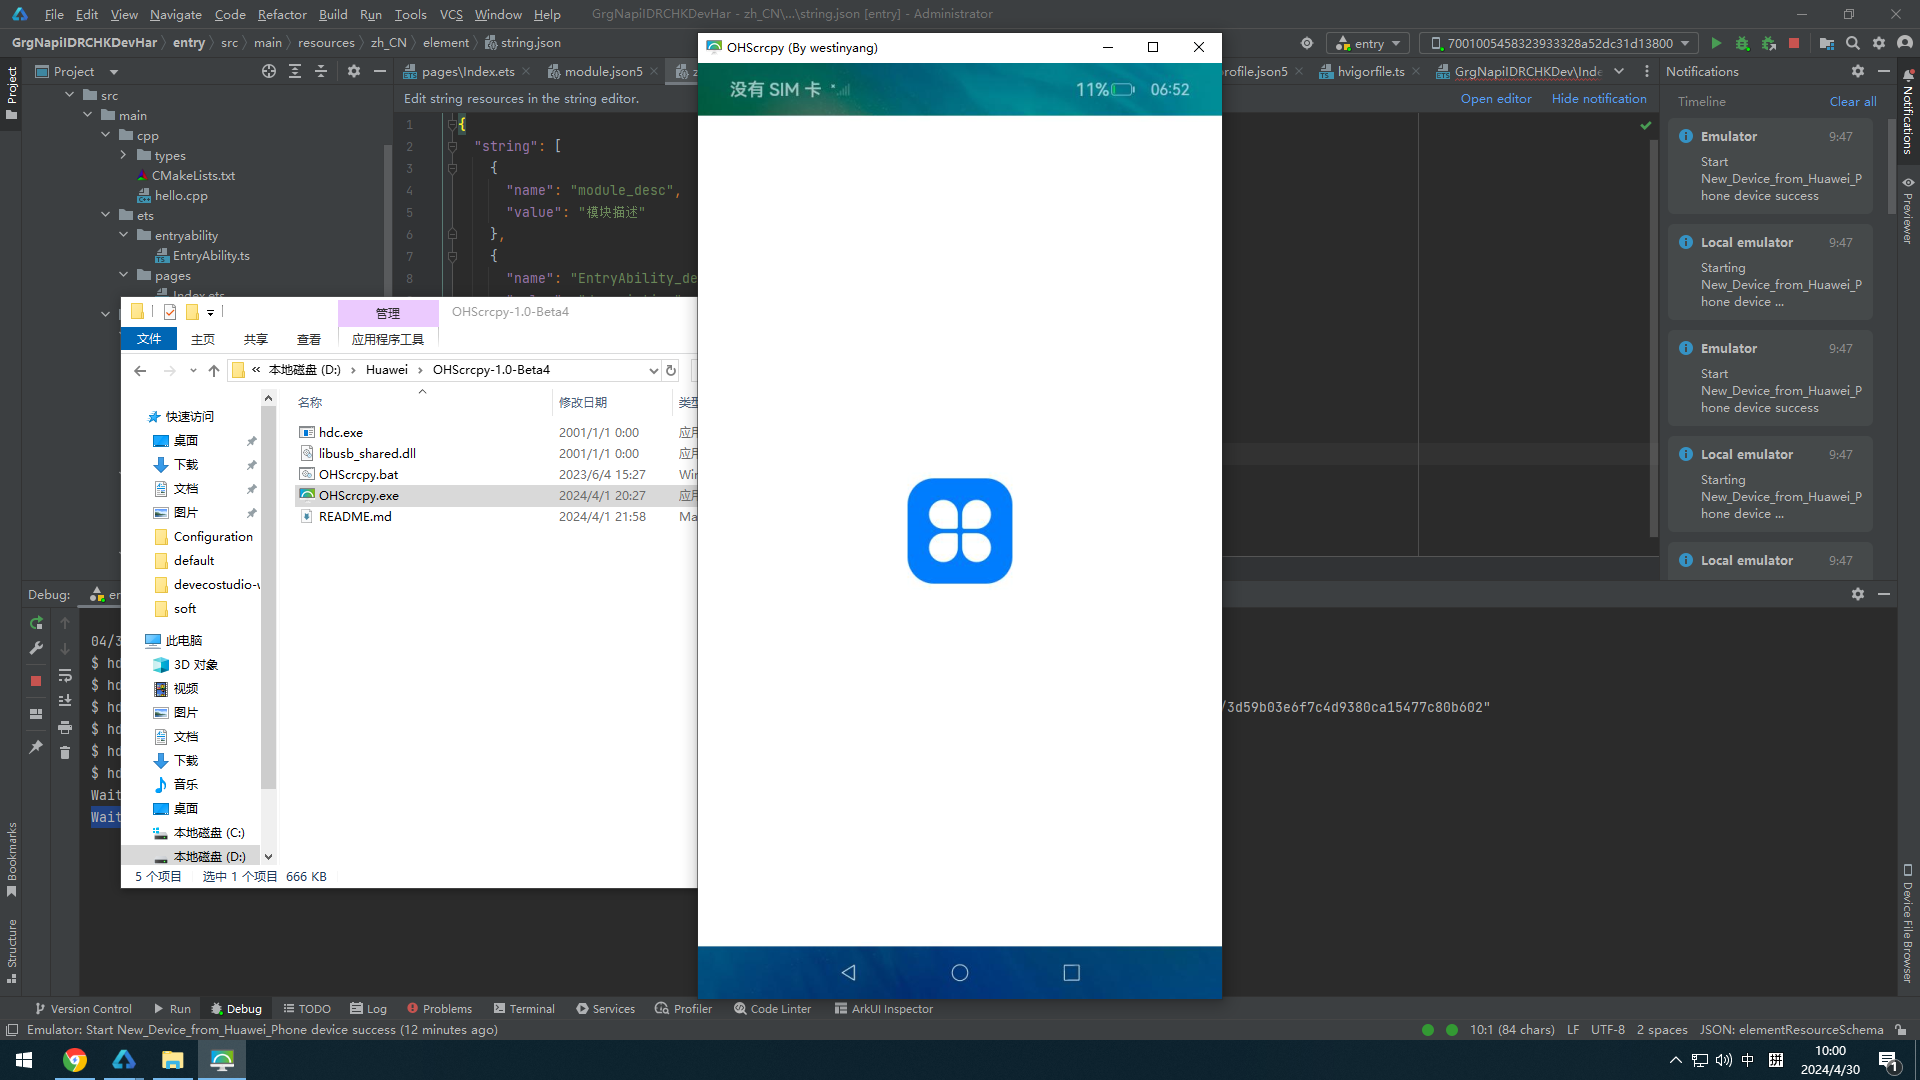
Task: Start debugging with the green bug icon
Action: coord(1742,43)
